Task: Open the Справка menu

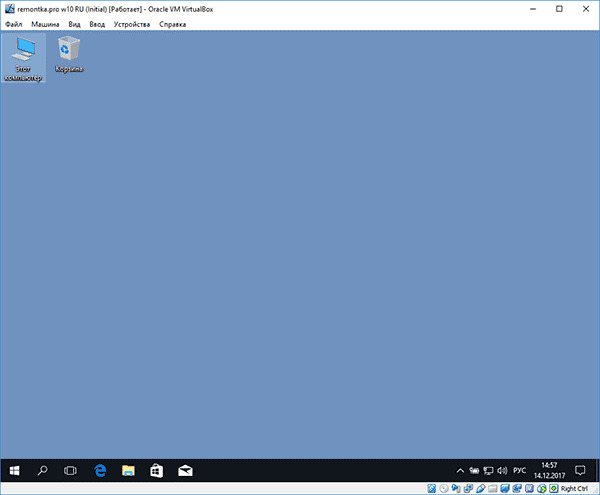Action: click(x=173, y=23)
